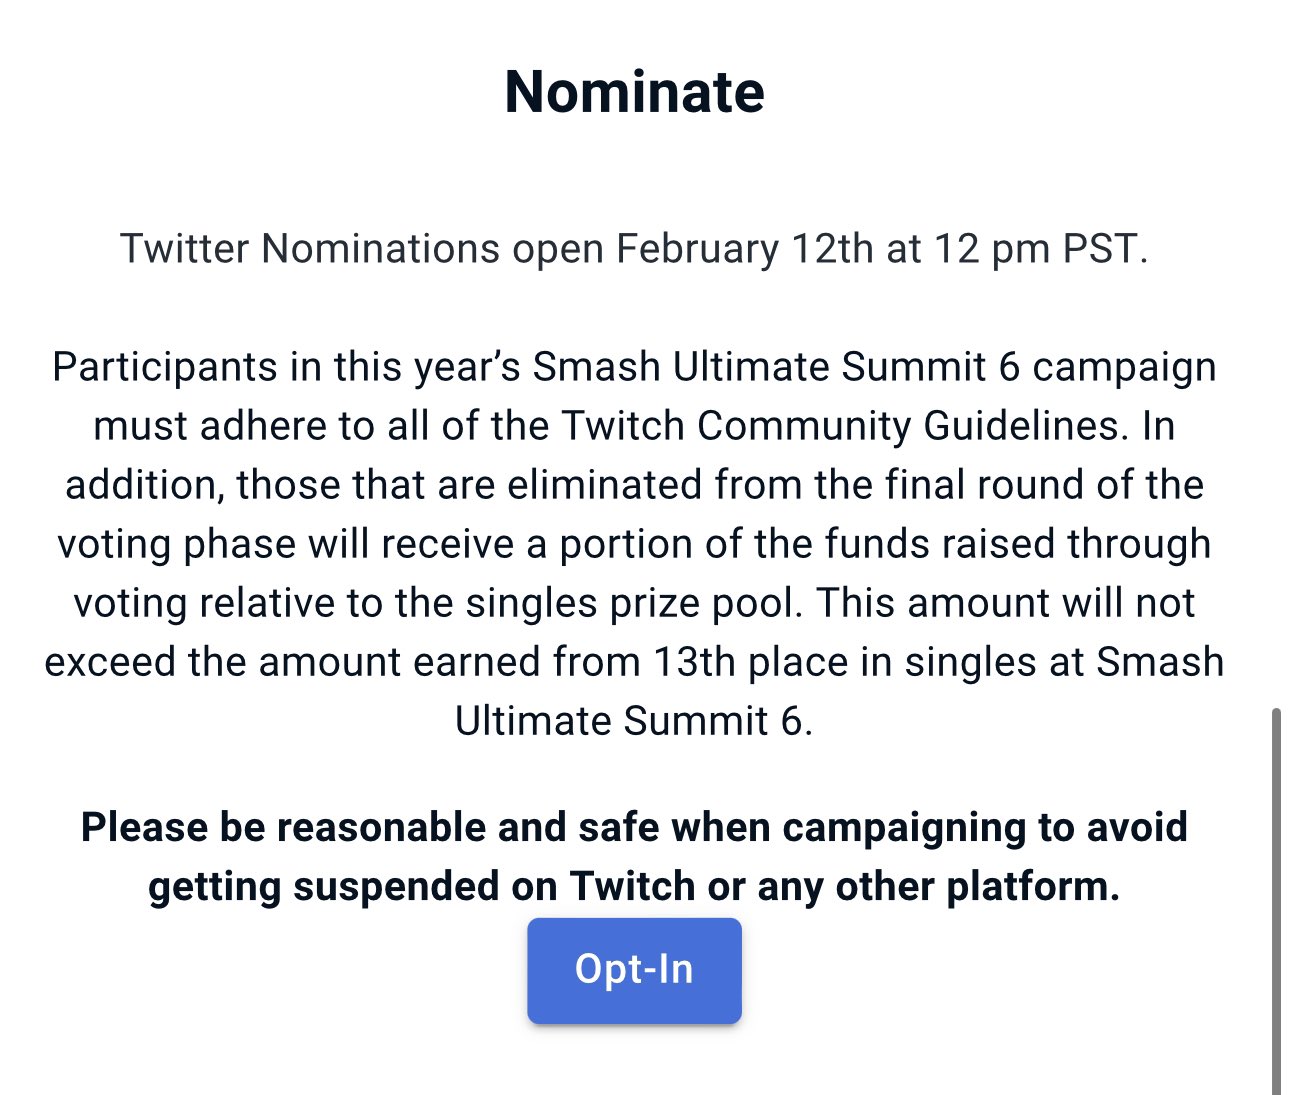Click the 'voting phase will receive' line

(286, 544)
